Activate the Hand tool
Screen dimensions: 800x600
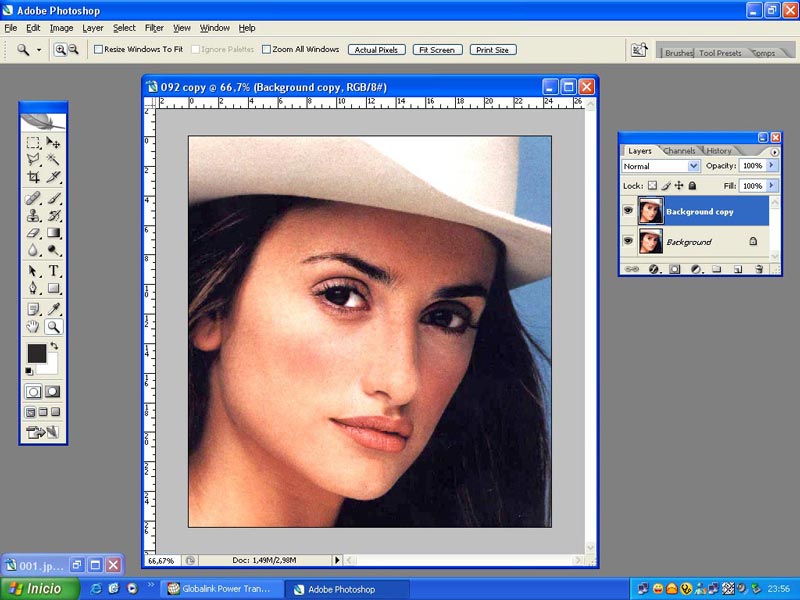(x=33, y=327)
